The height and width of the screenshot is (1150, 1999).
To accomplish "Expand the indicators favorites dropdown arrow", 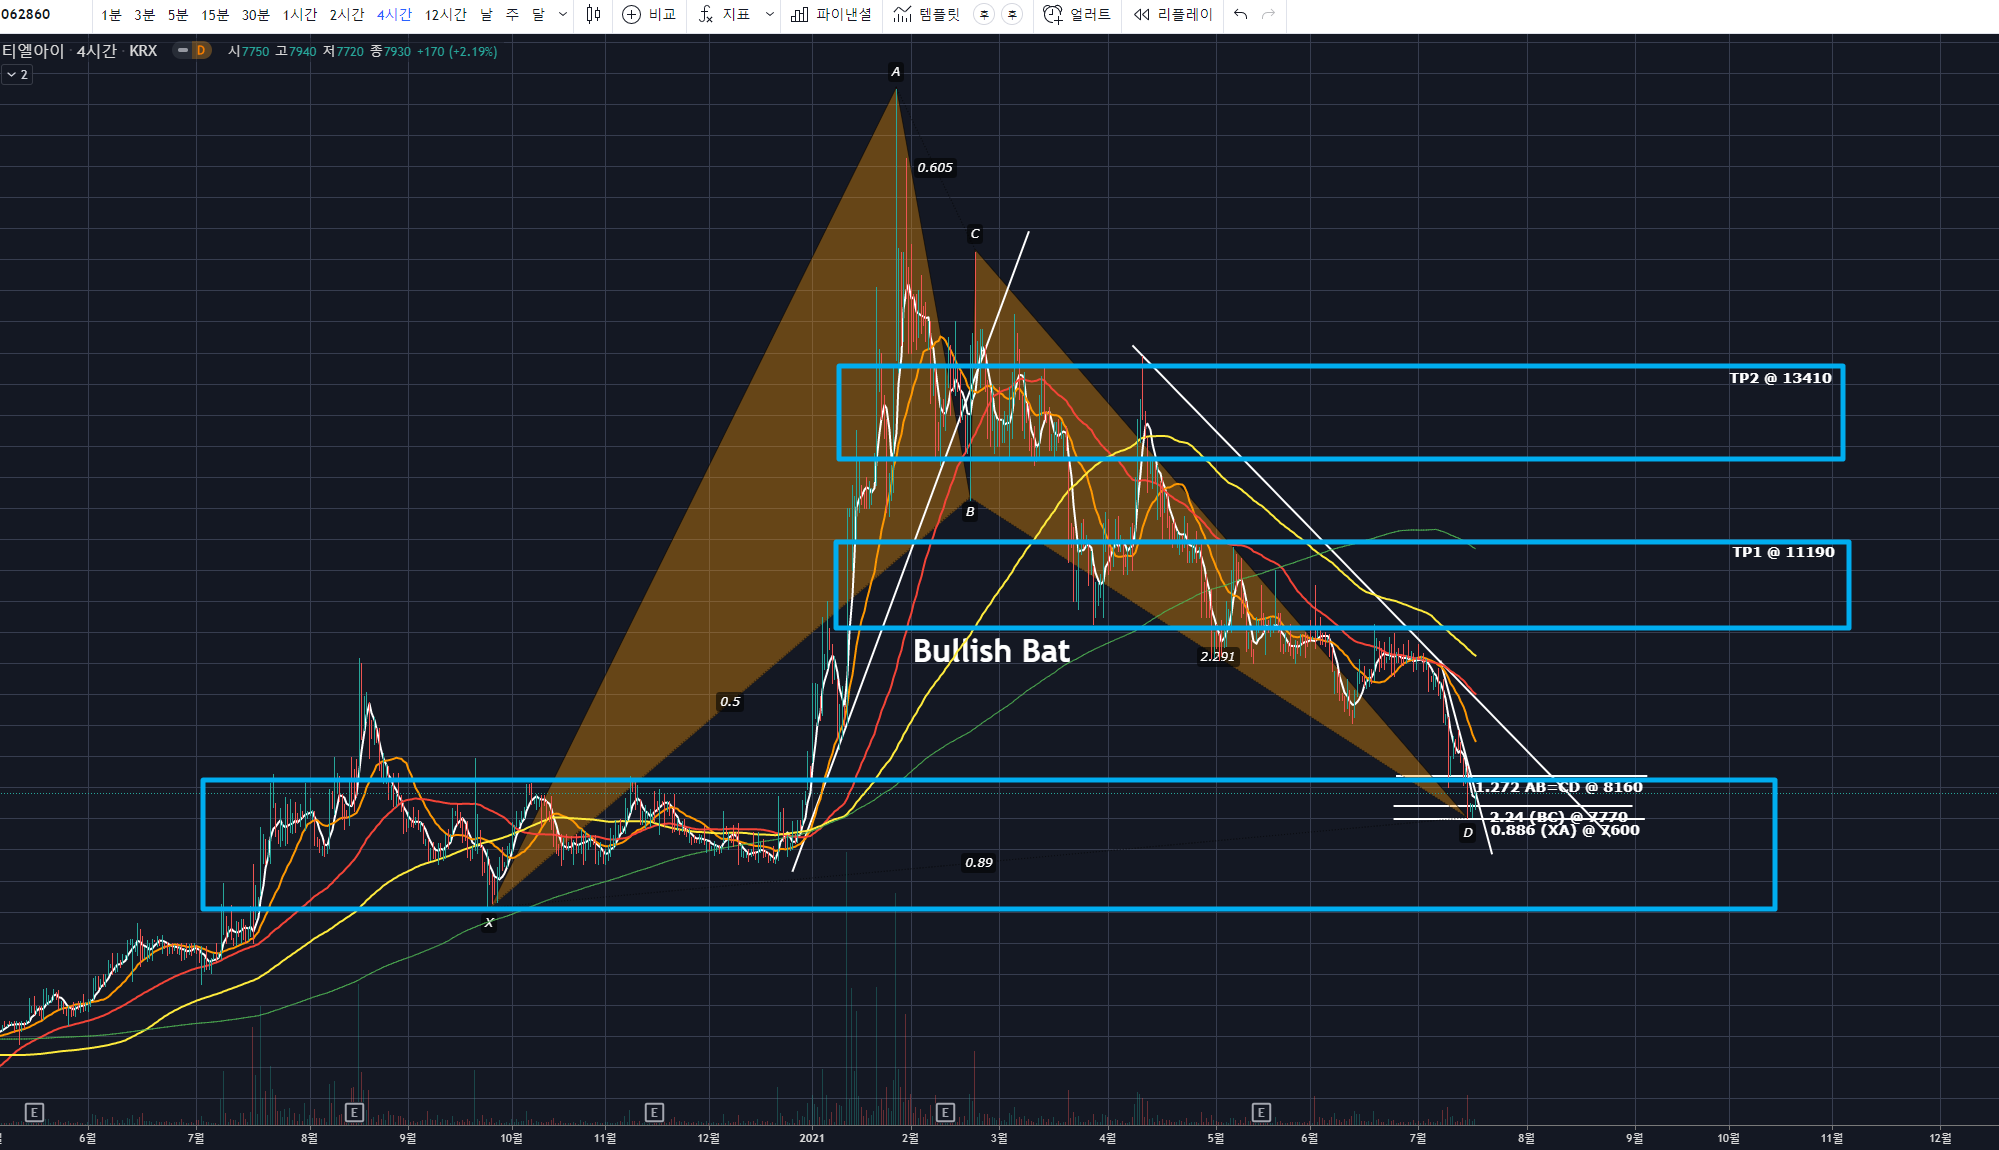I will [769, 14].
